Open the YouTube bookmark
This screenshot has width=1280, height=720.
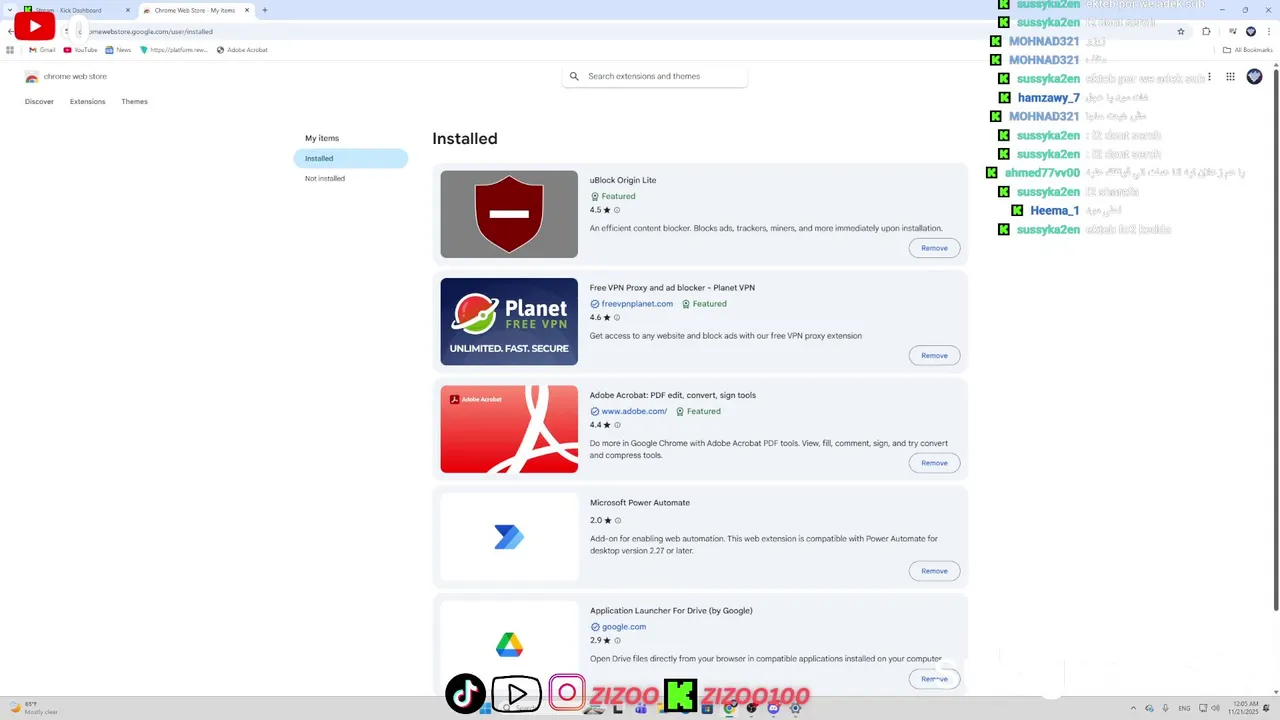coord(80,49)
